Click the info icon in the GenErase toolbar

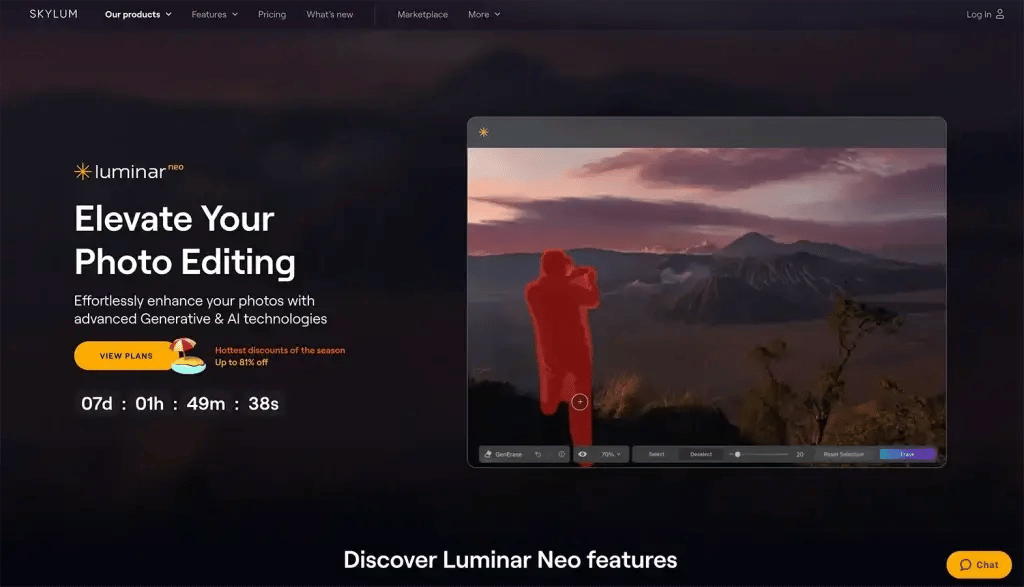click(x=561, y=454)
